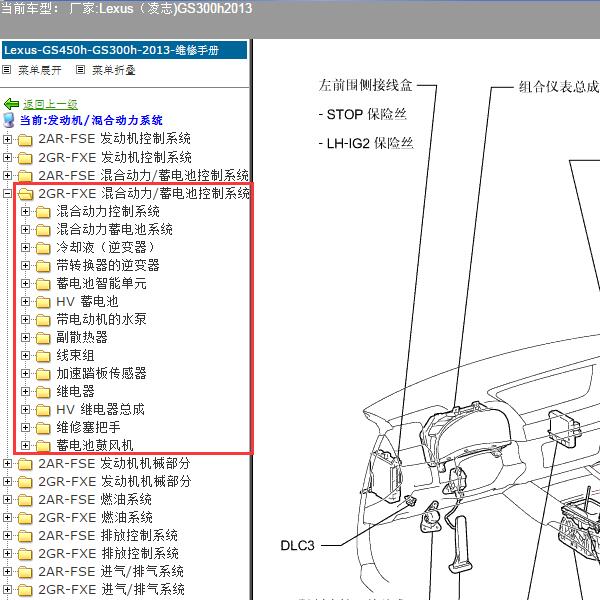Image resolution: width=600 pixels, height=600 pixels.
Task: Select 蓄电池鼓风机 tree item
Action: pyautogui.click(x=95, y=445)
